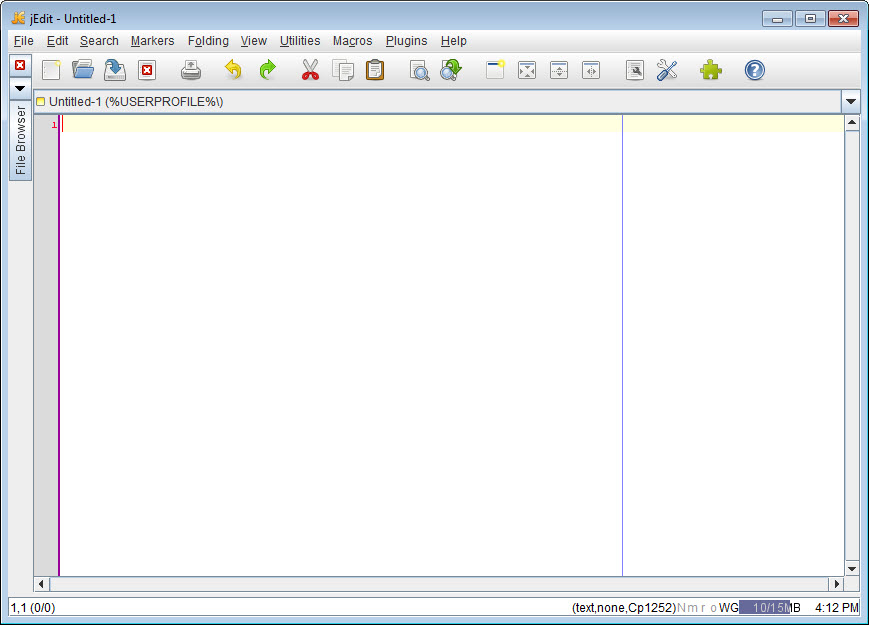This screenshot has width=869, height=625.
Task: Click the 4:12 PM clock in status bar
Action: coord(836,607)
